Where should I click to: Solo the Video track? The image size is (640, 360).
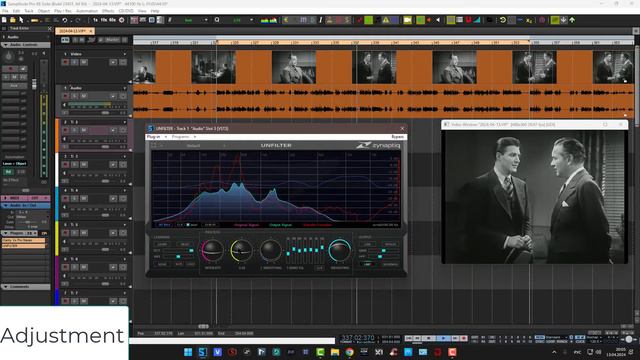point(75,62)
